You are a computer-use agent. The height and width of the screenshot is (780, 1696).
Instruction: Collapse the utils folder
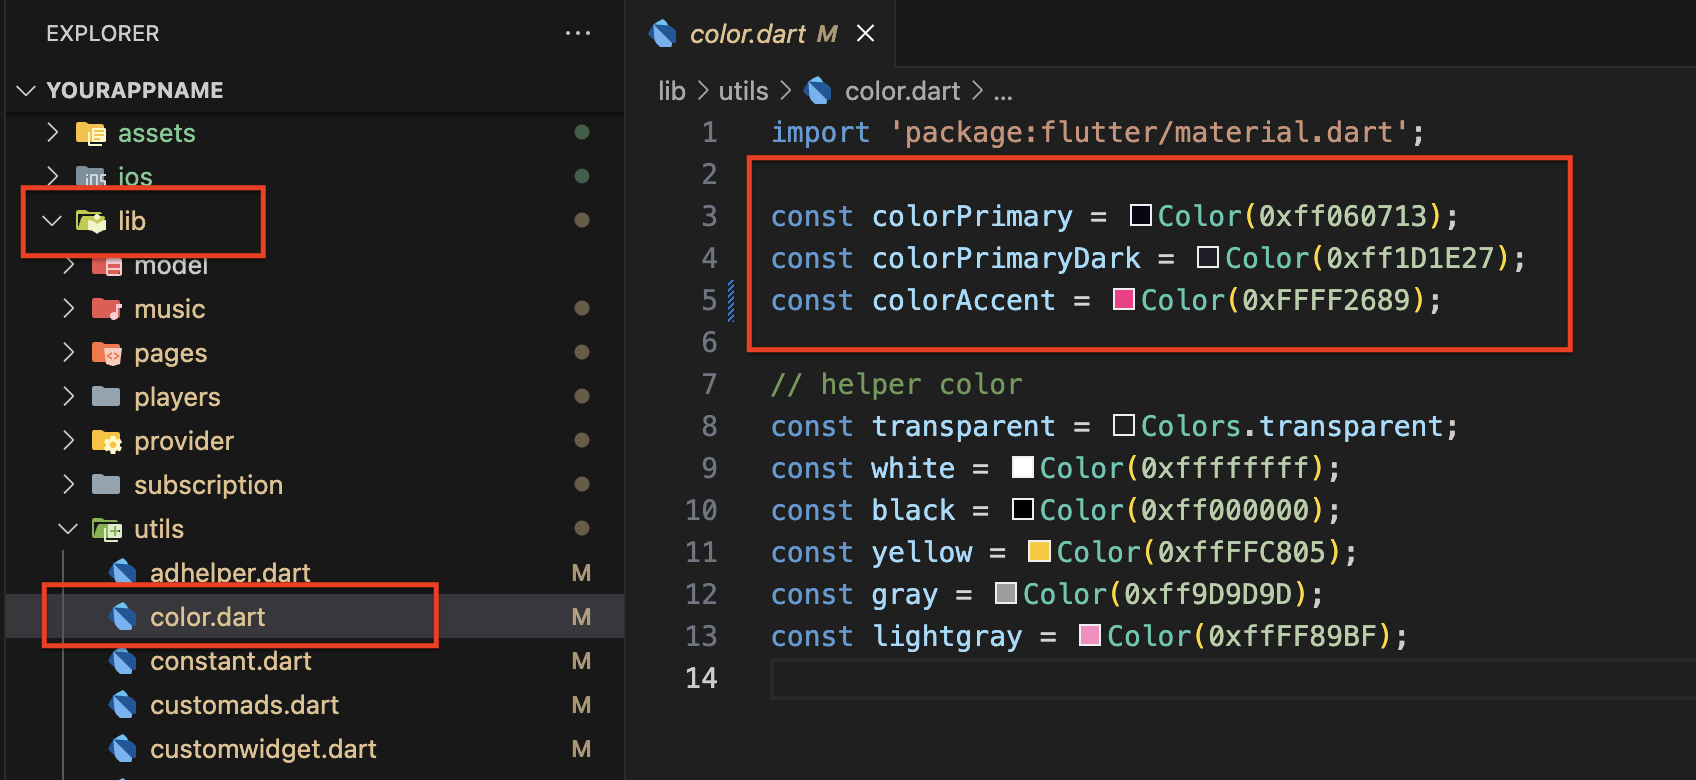69,529
